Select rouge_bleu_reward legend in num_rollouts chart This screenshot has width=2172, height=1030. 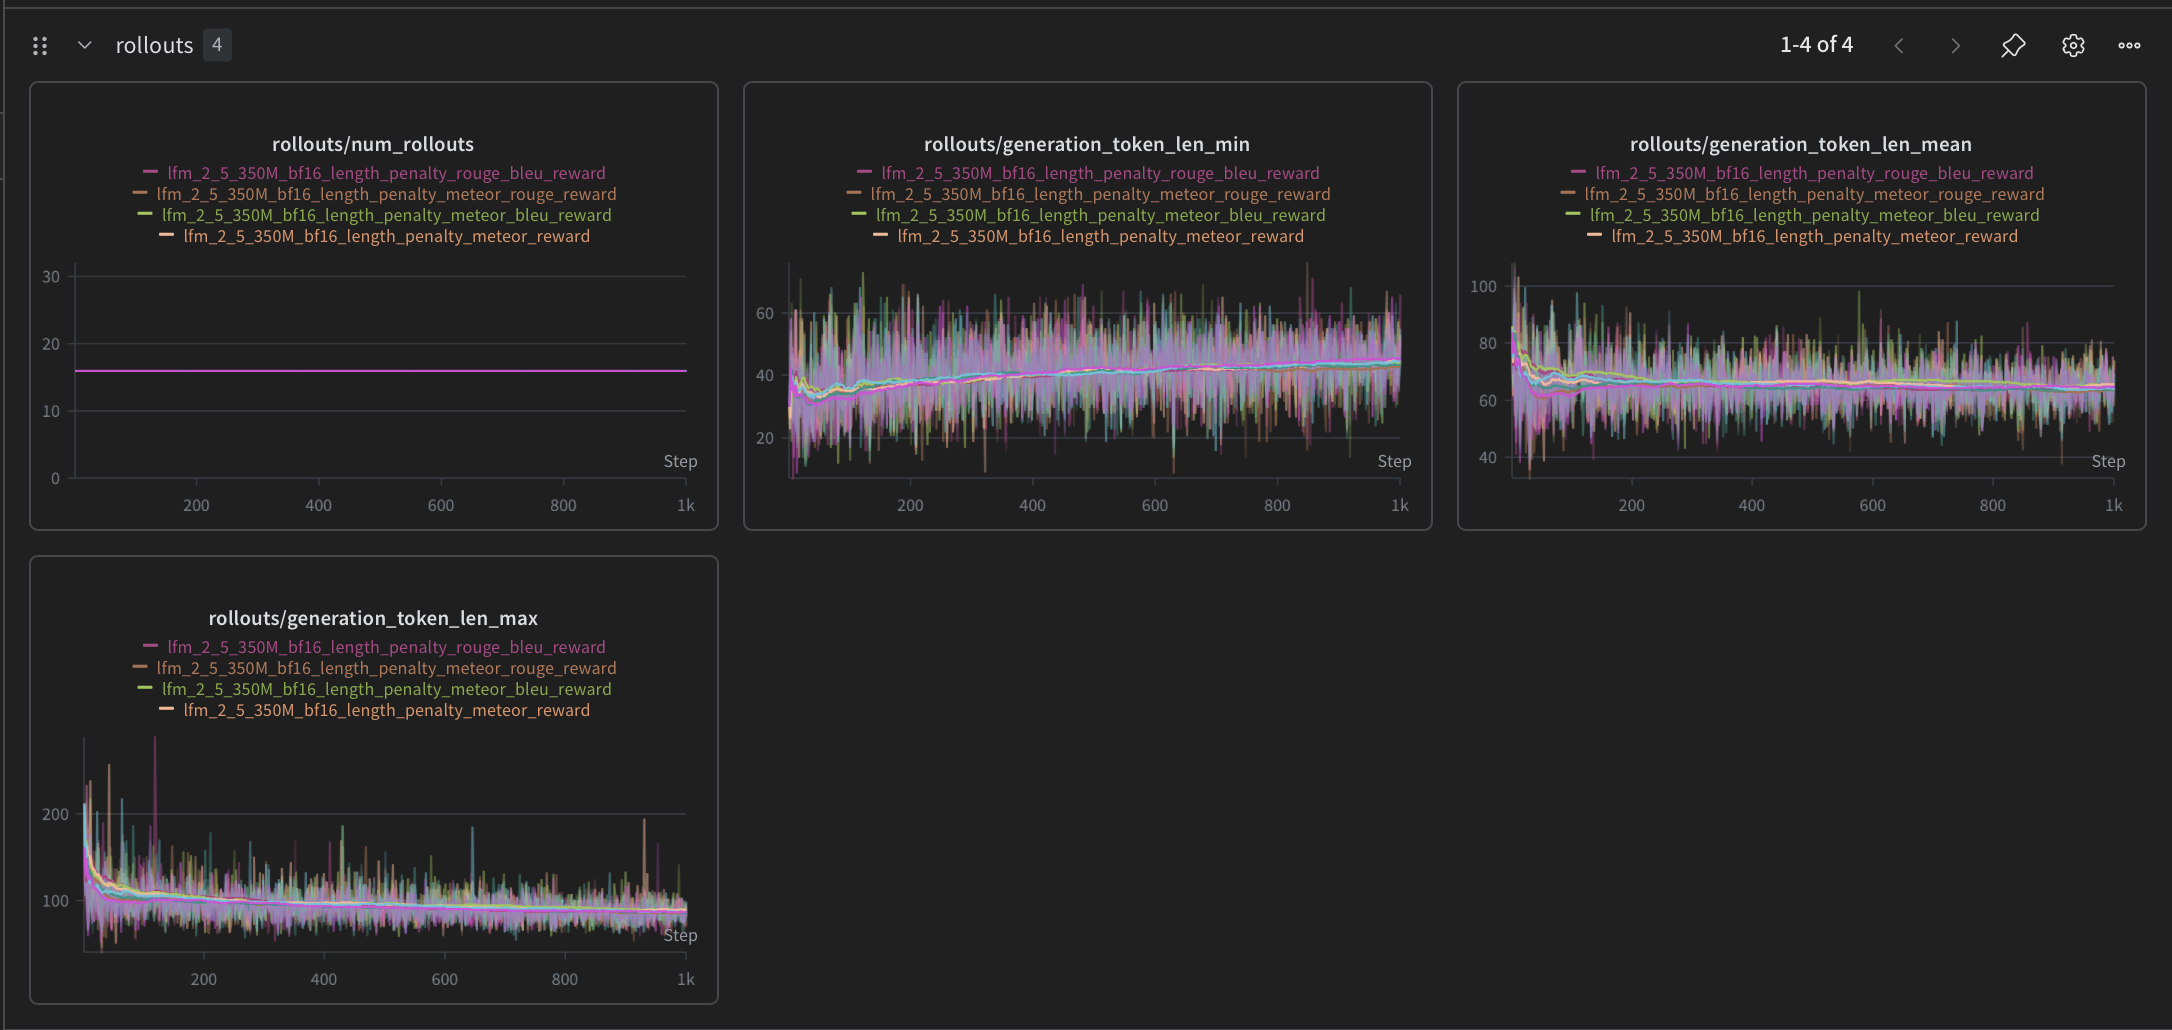pyautogui.click(x=386, y=173)
